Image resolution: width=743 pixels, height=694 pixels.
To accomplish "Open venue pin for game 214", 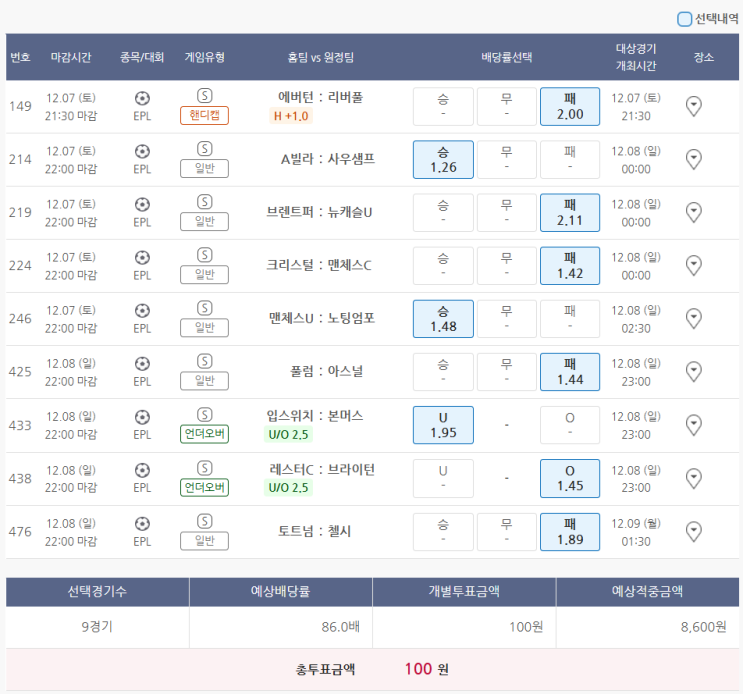I will [x=694, y=160].
